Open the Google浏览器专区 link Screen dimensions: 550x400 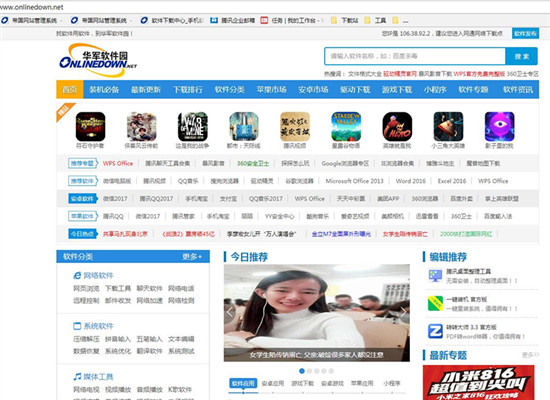(345, 164)
